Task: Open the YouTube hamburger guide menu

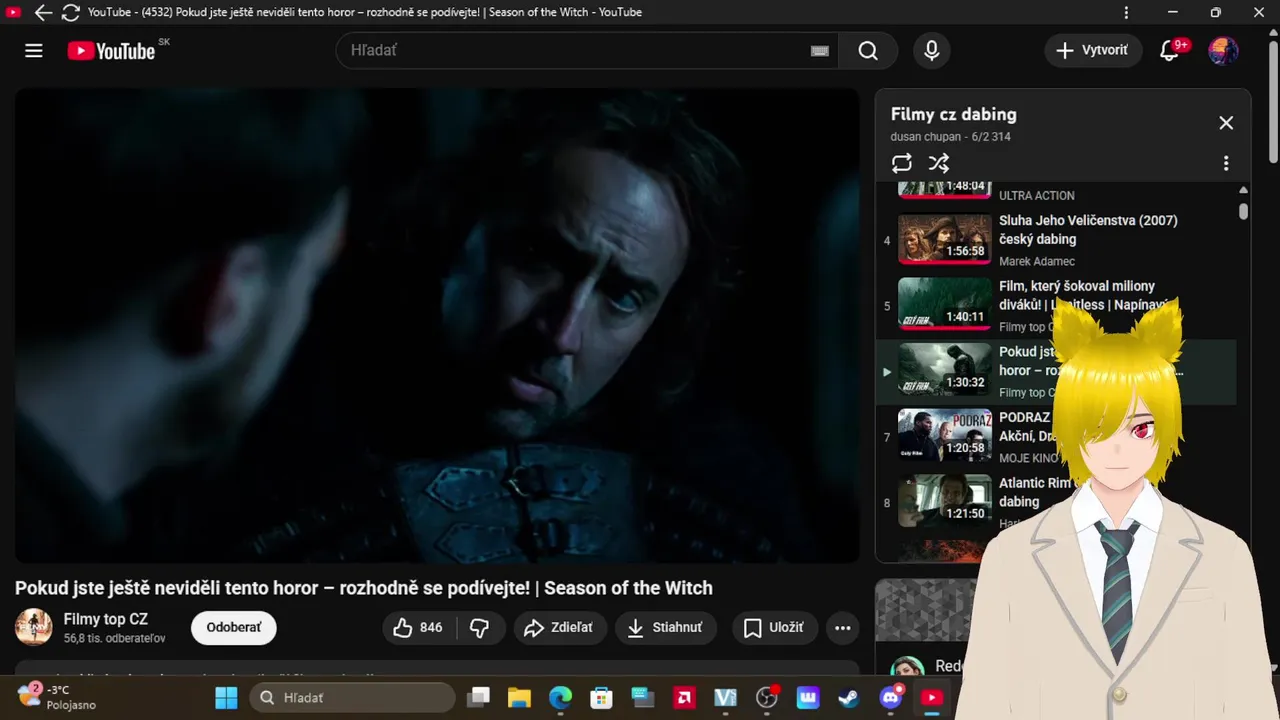Action: click(x=34, y=51)
